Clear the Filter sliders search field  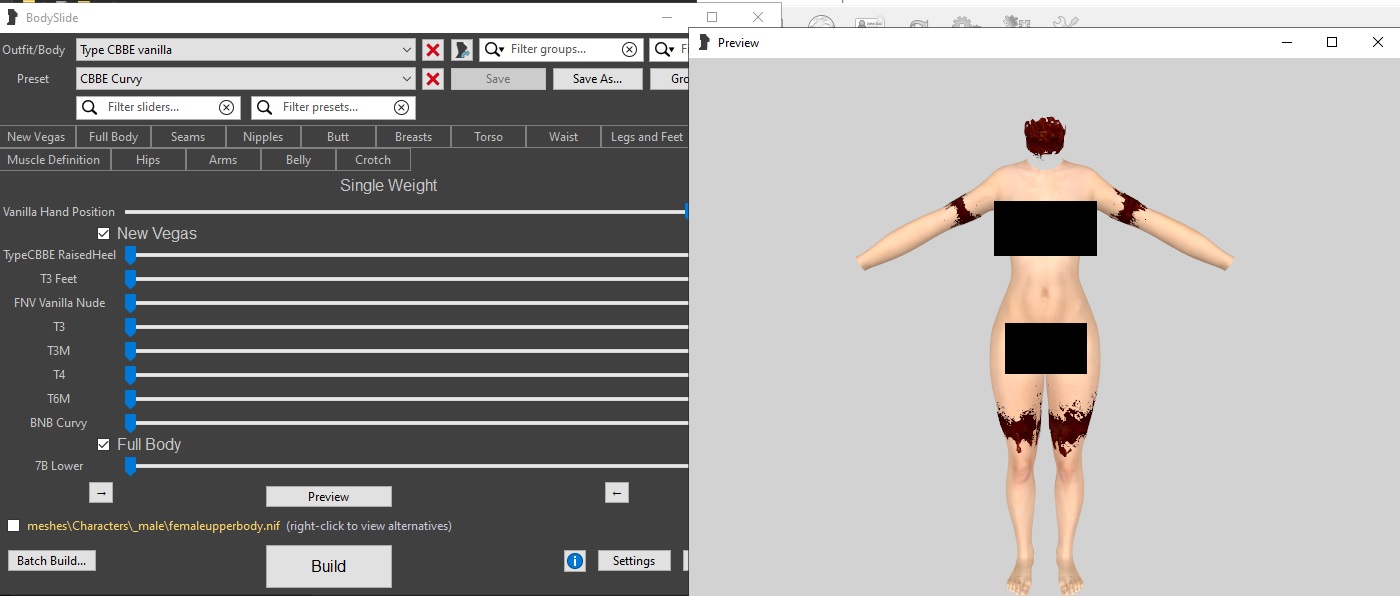[226, 107]
